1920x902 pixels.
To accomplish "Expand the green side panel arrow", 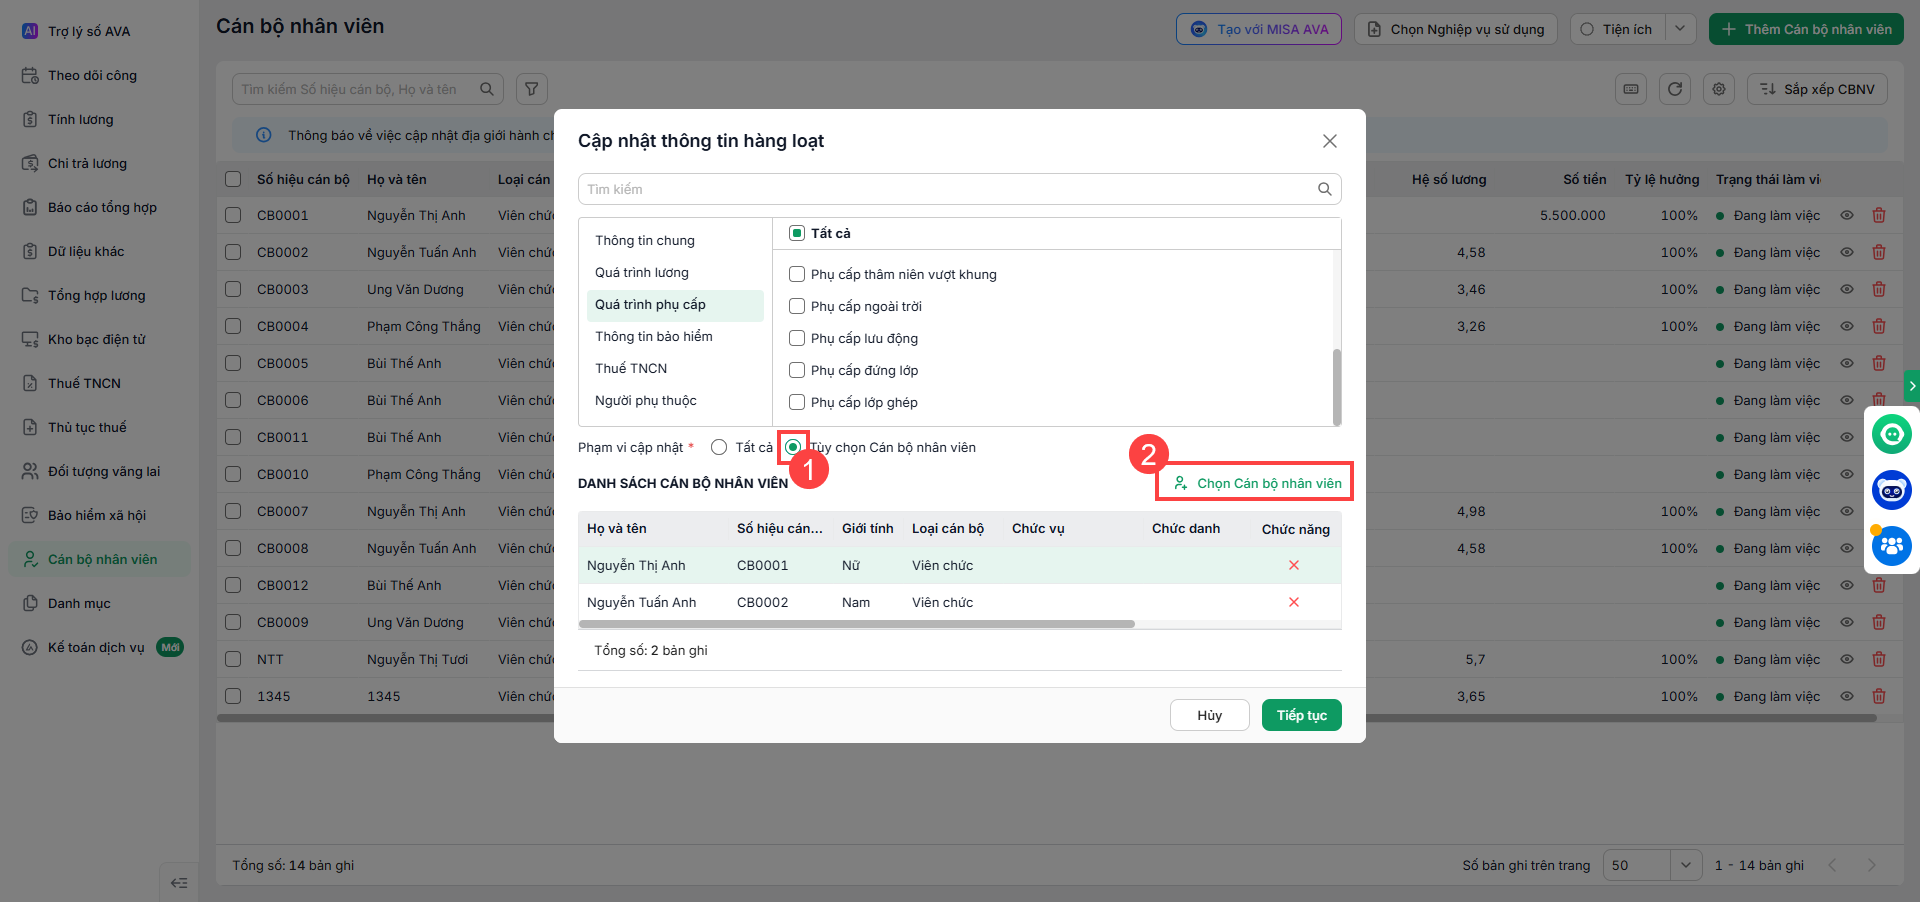I will [1912, 386].
